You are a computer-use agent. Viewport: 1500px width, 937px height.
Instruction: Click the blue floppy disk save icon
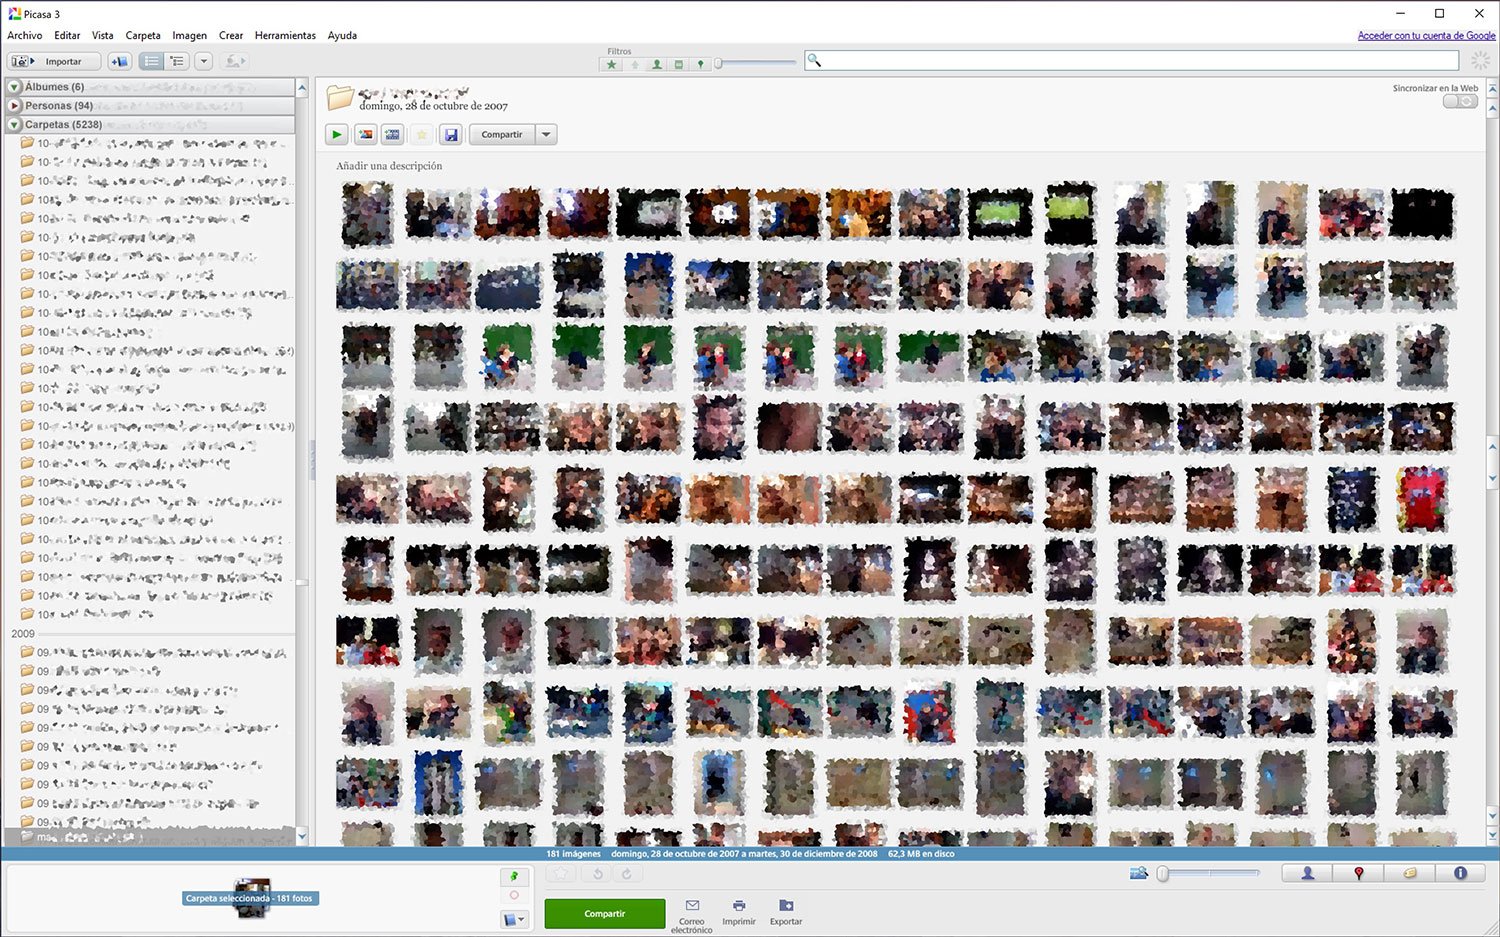(451, 135)
